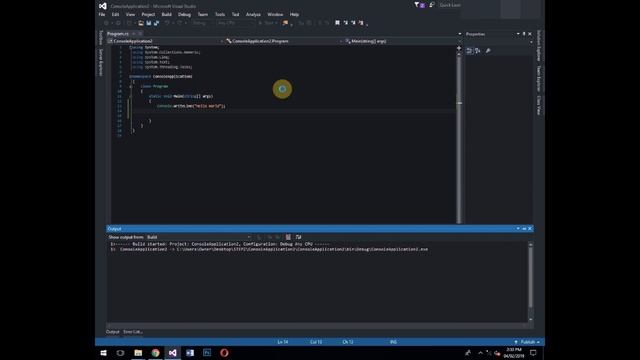This screenshot has width=640, height=360.
Task: Open File Explorer from the taskbar
Action: (138, 353)
